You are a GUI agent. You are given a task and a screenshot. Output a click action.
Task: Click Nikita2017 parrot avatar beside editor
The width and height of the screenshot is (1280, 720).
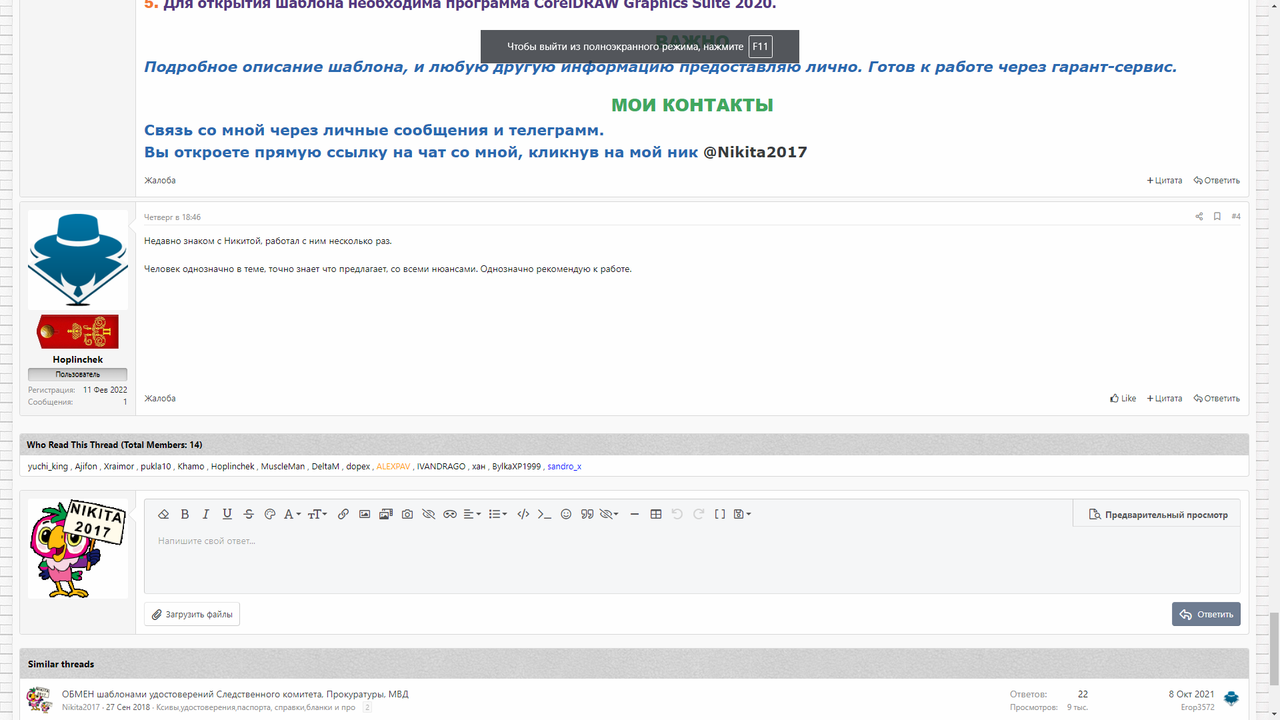click(x=78, y=549)
